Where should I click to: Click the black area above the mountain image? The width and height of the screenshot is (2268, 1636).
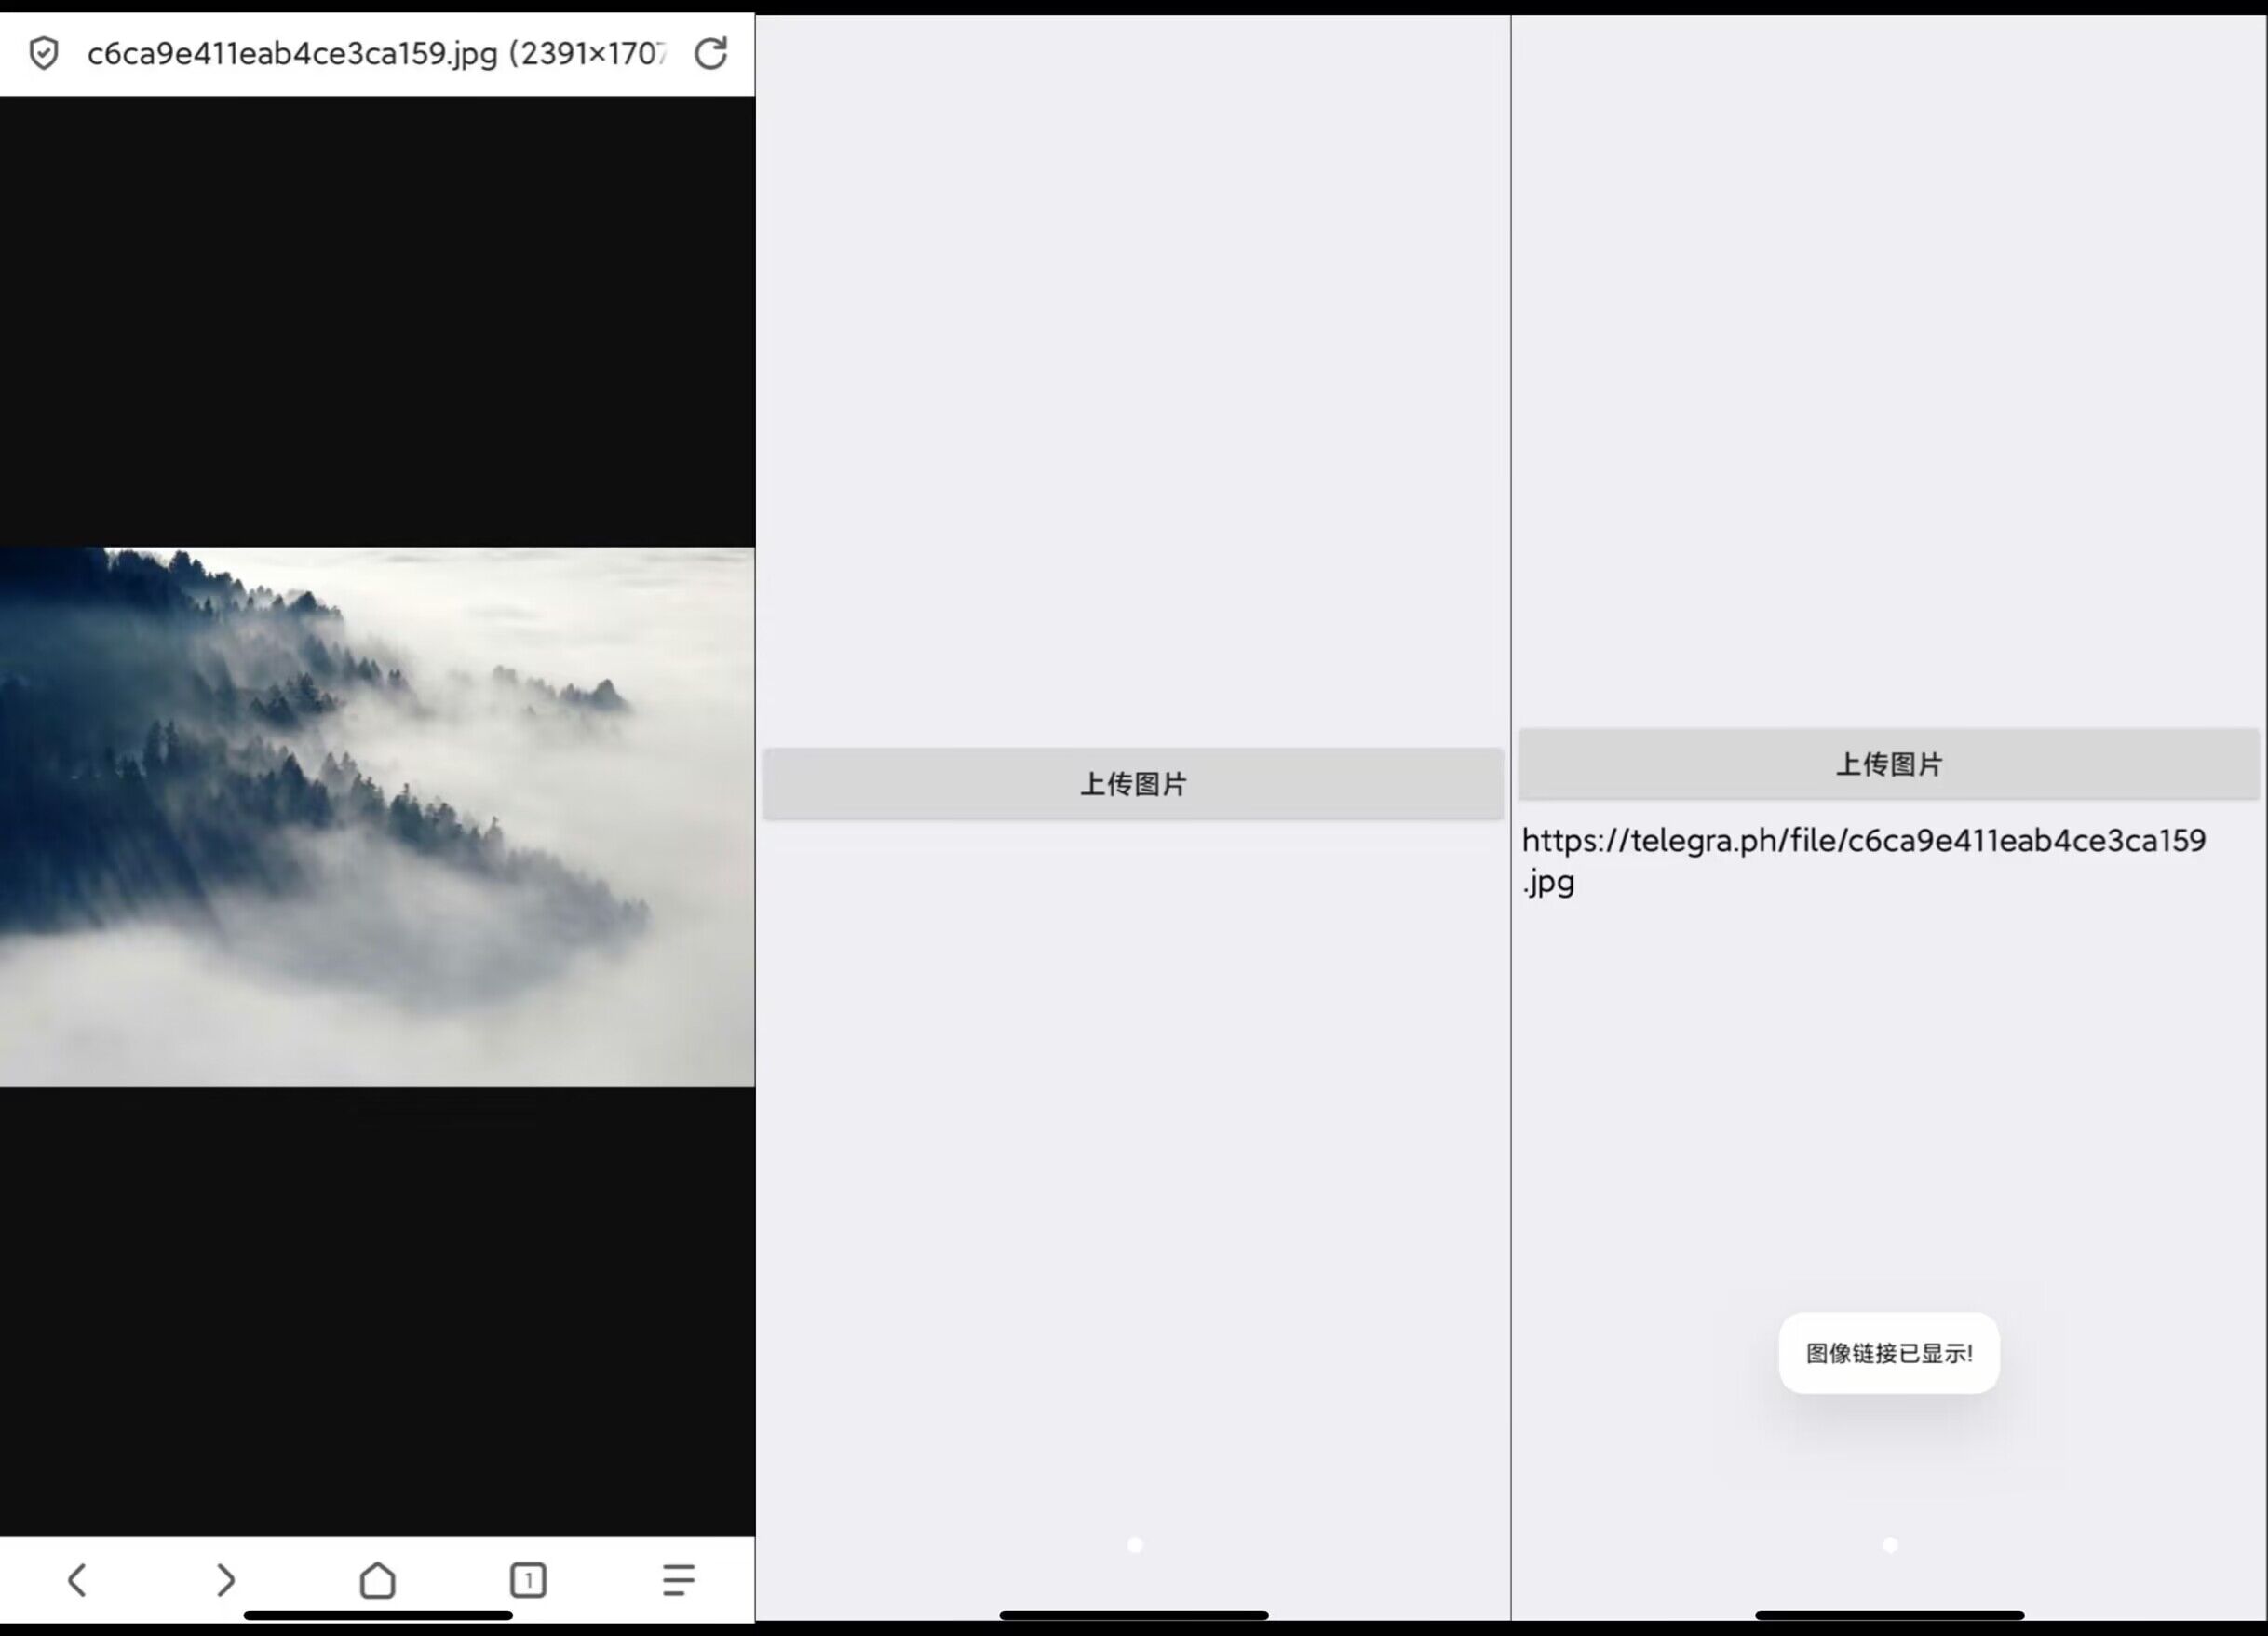click(x=377, y=320)
